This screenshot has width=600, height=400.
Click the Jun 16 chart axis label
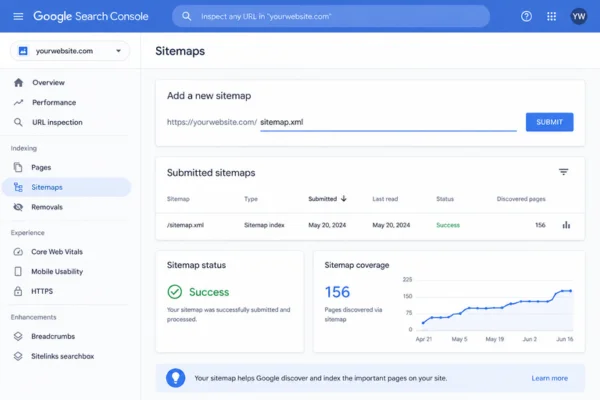tap(564, 339)
